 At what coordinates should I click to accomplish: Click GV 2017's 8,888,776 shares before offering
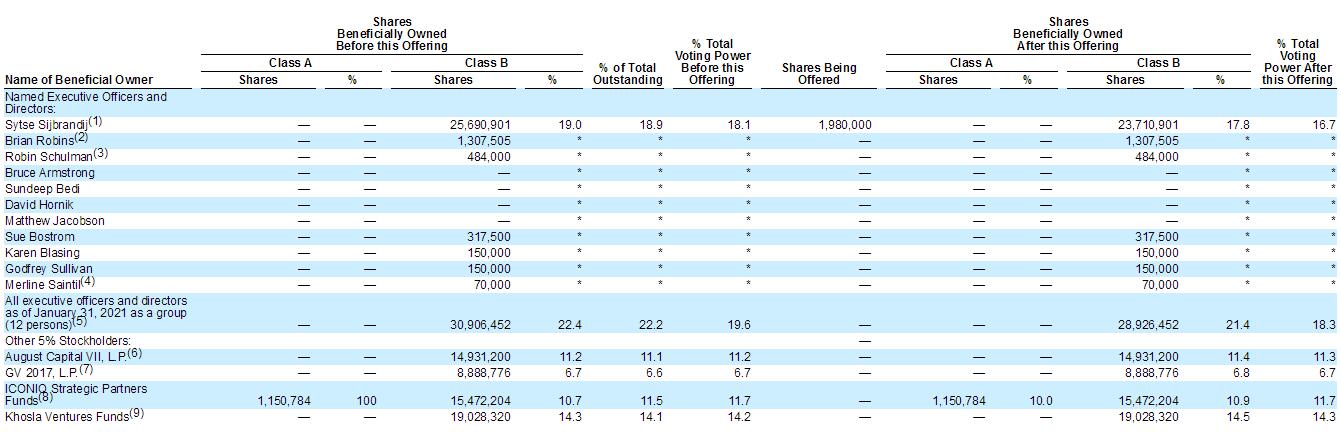(x=484, y=373)
